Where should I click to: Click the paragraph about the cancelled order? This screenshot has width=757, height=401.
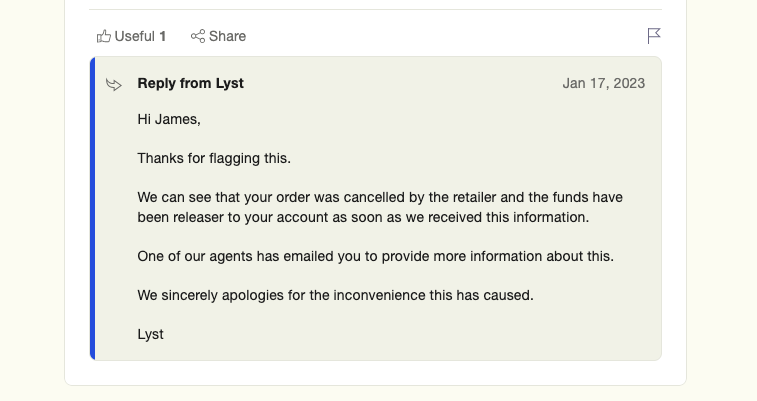point(380,207)
